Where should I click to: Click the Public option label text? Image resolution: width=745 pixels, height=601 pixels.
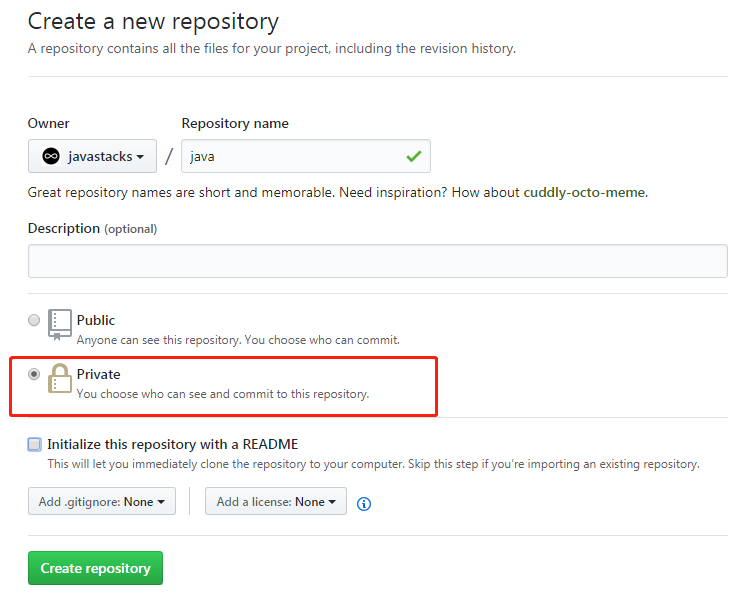click(x=96, y=320)
